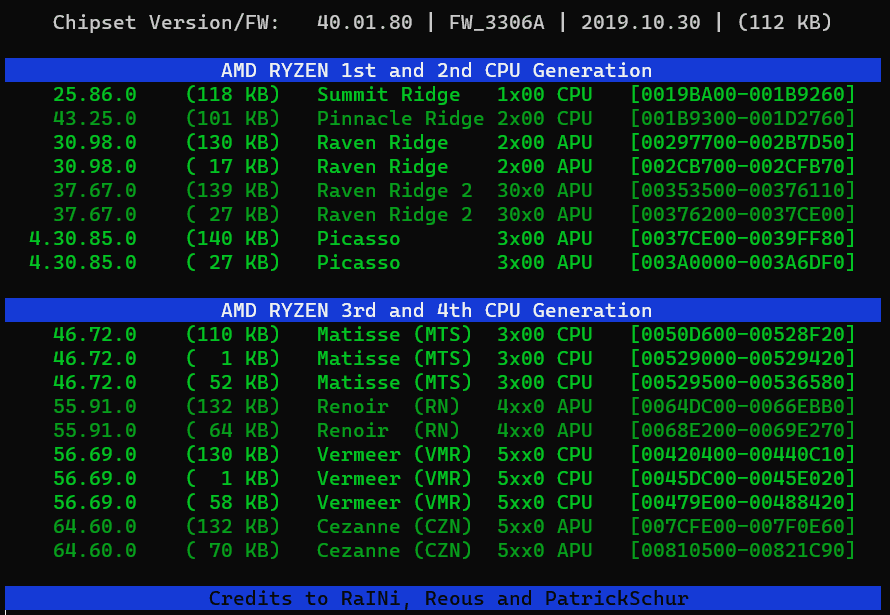
Task: Click the ( 17 KB) Raven Ridge size
Action: click(x=233, y=166)
